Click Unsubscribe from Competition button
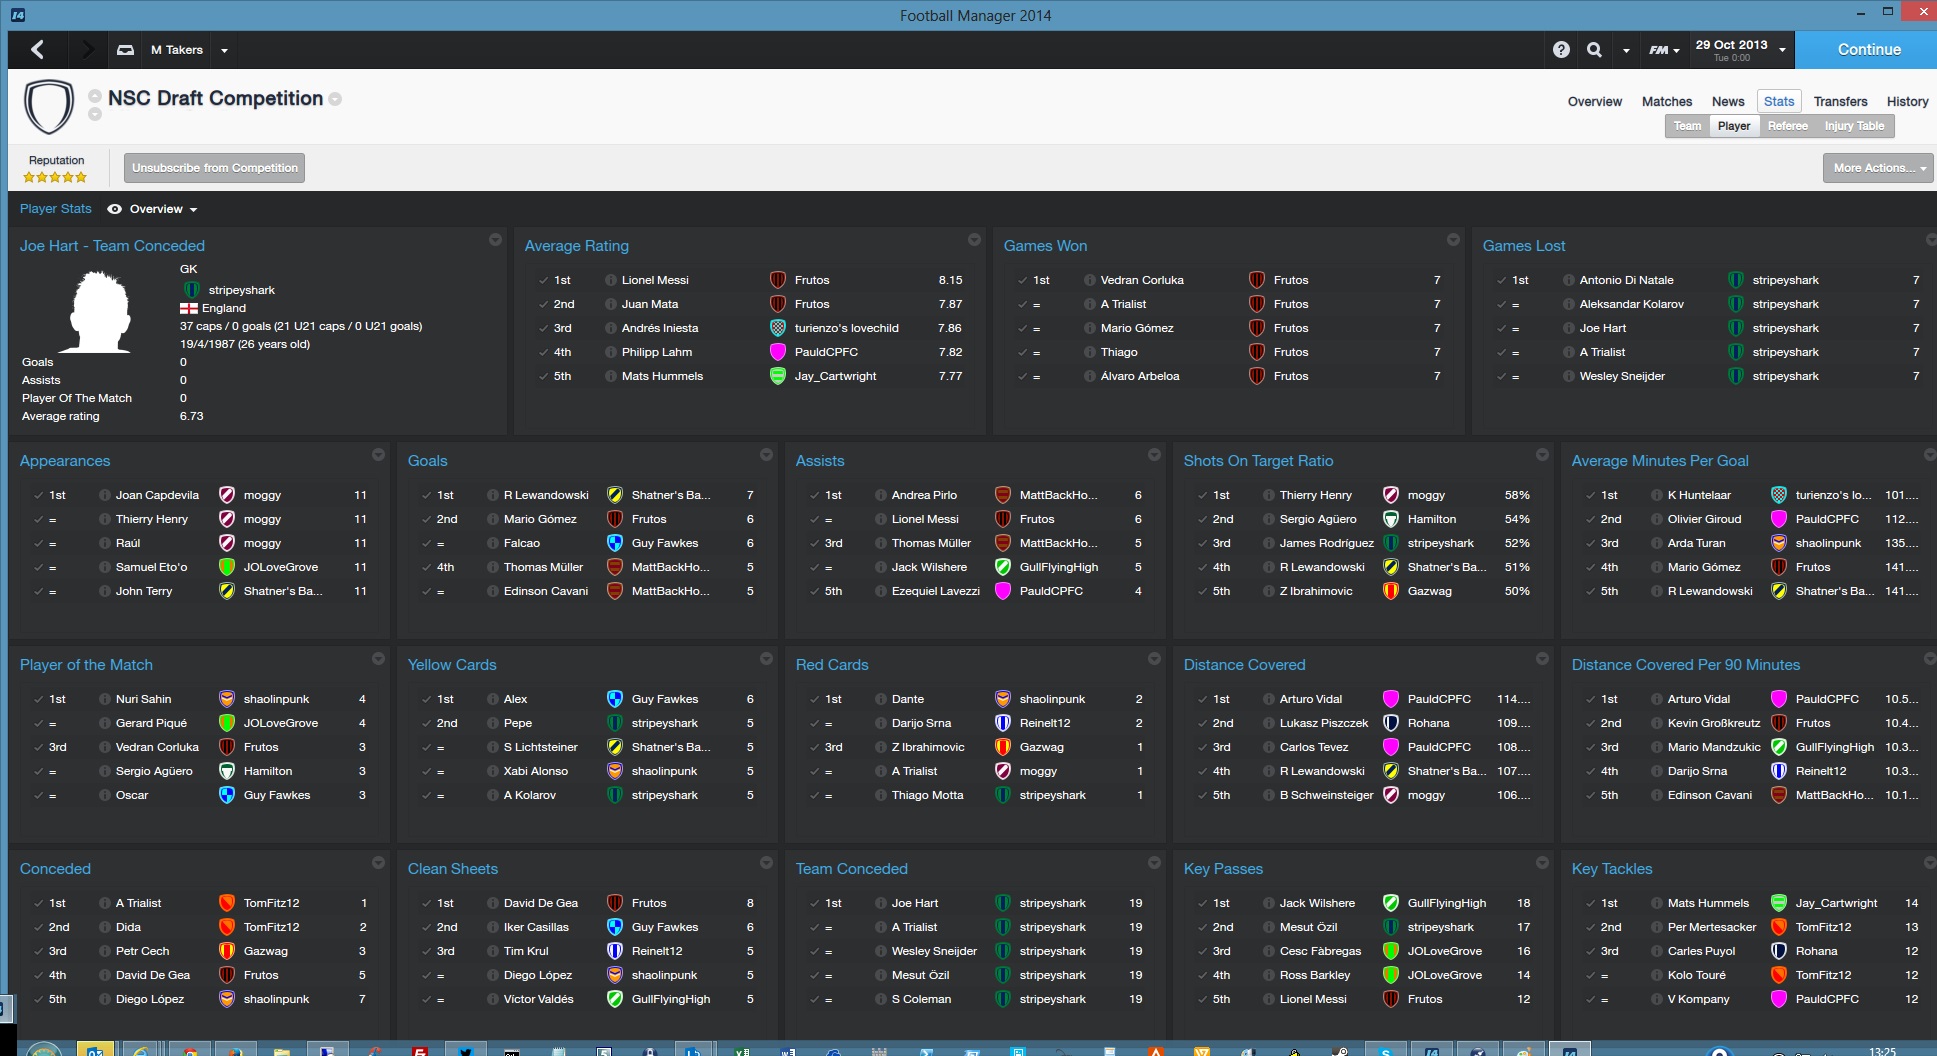 point(214,168)
